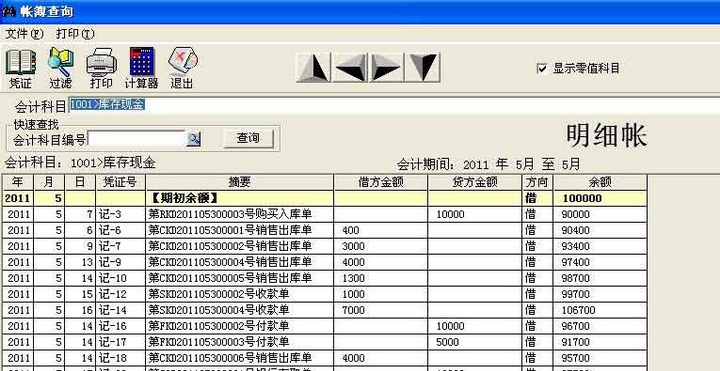Image resolution: width=720 pixels, height=371 pixels.
Task: Click summary 第SKD201105300004号收款单
Action: tap(218, 310)
